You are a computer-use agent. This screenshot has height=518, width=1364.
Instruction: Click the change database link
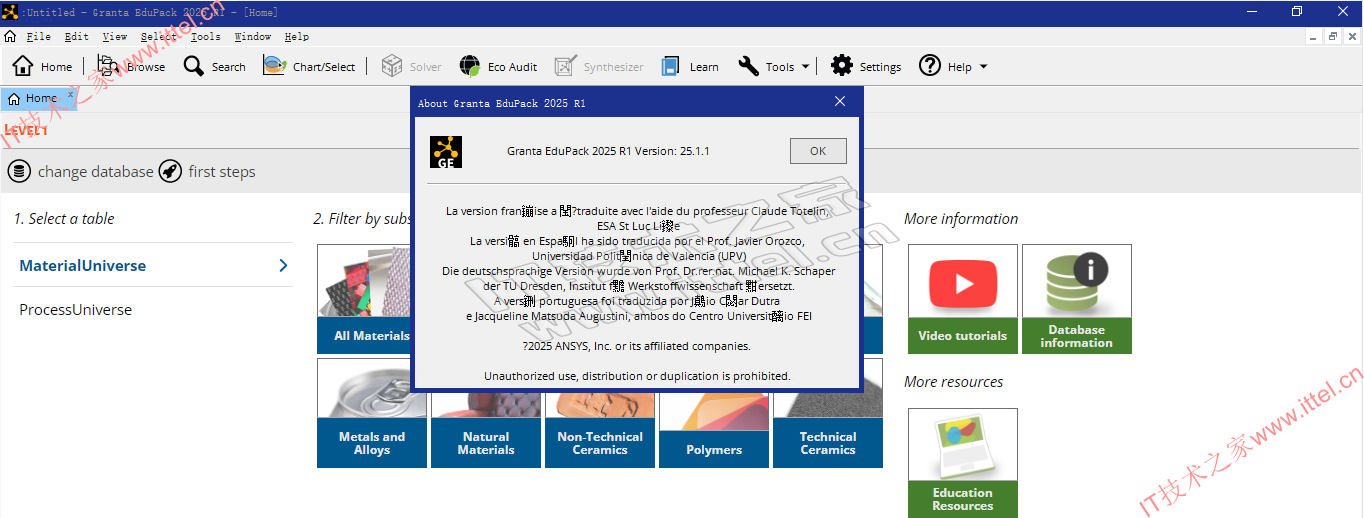click(x=96, y=171)
